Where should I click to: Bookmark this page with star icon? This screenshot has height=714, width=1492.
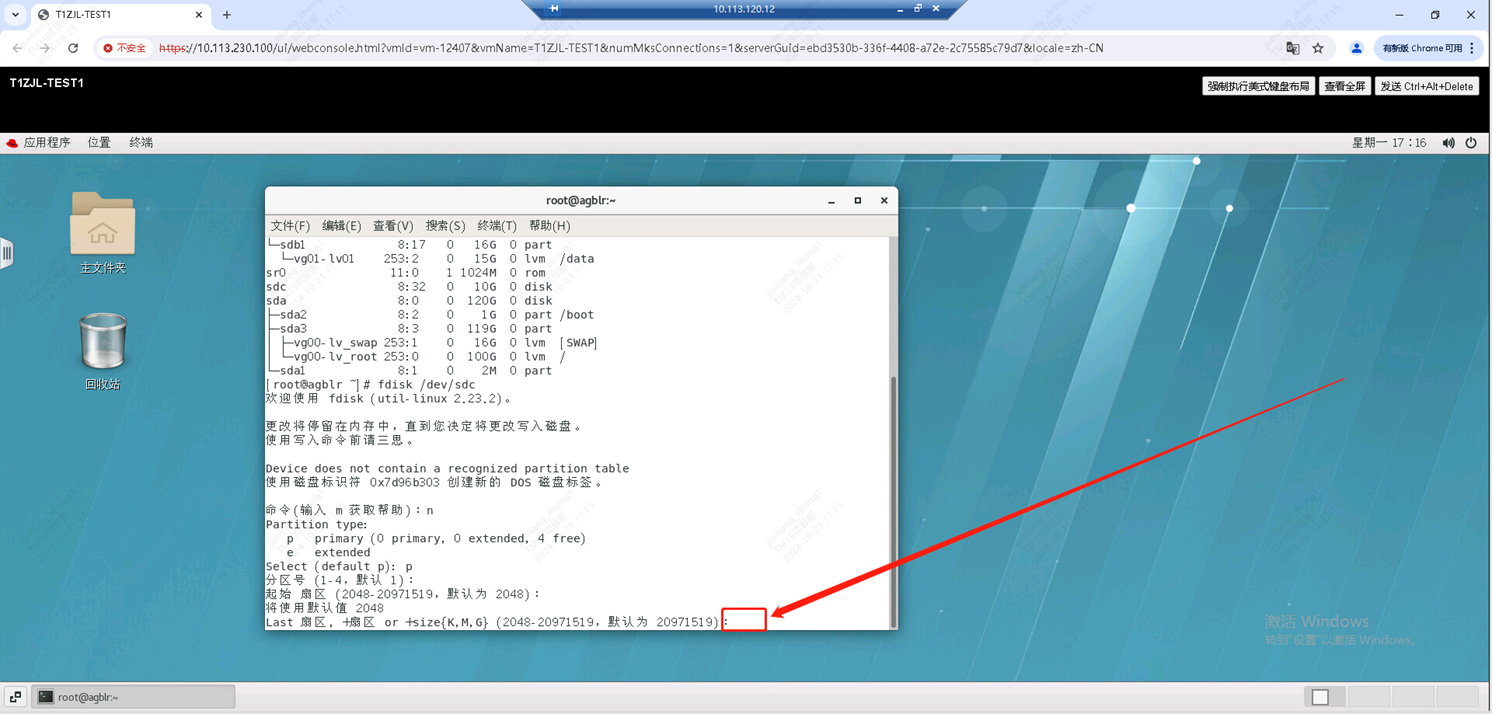click(1318, 48)
